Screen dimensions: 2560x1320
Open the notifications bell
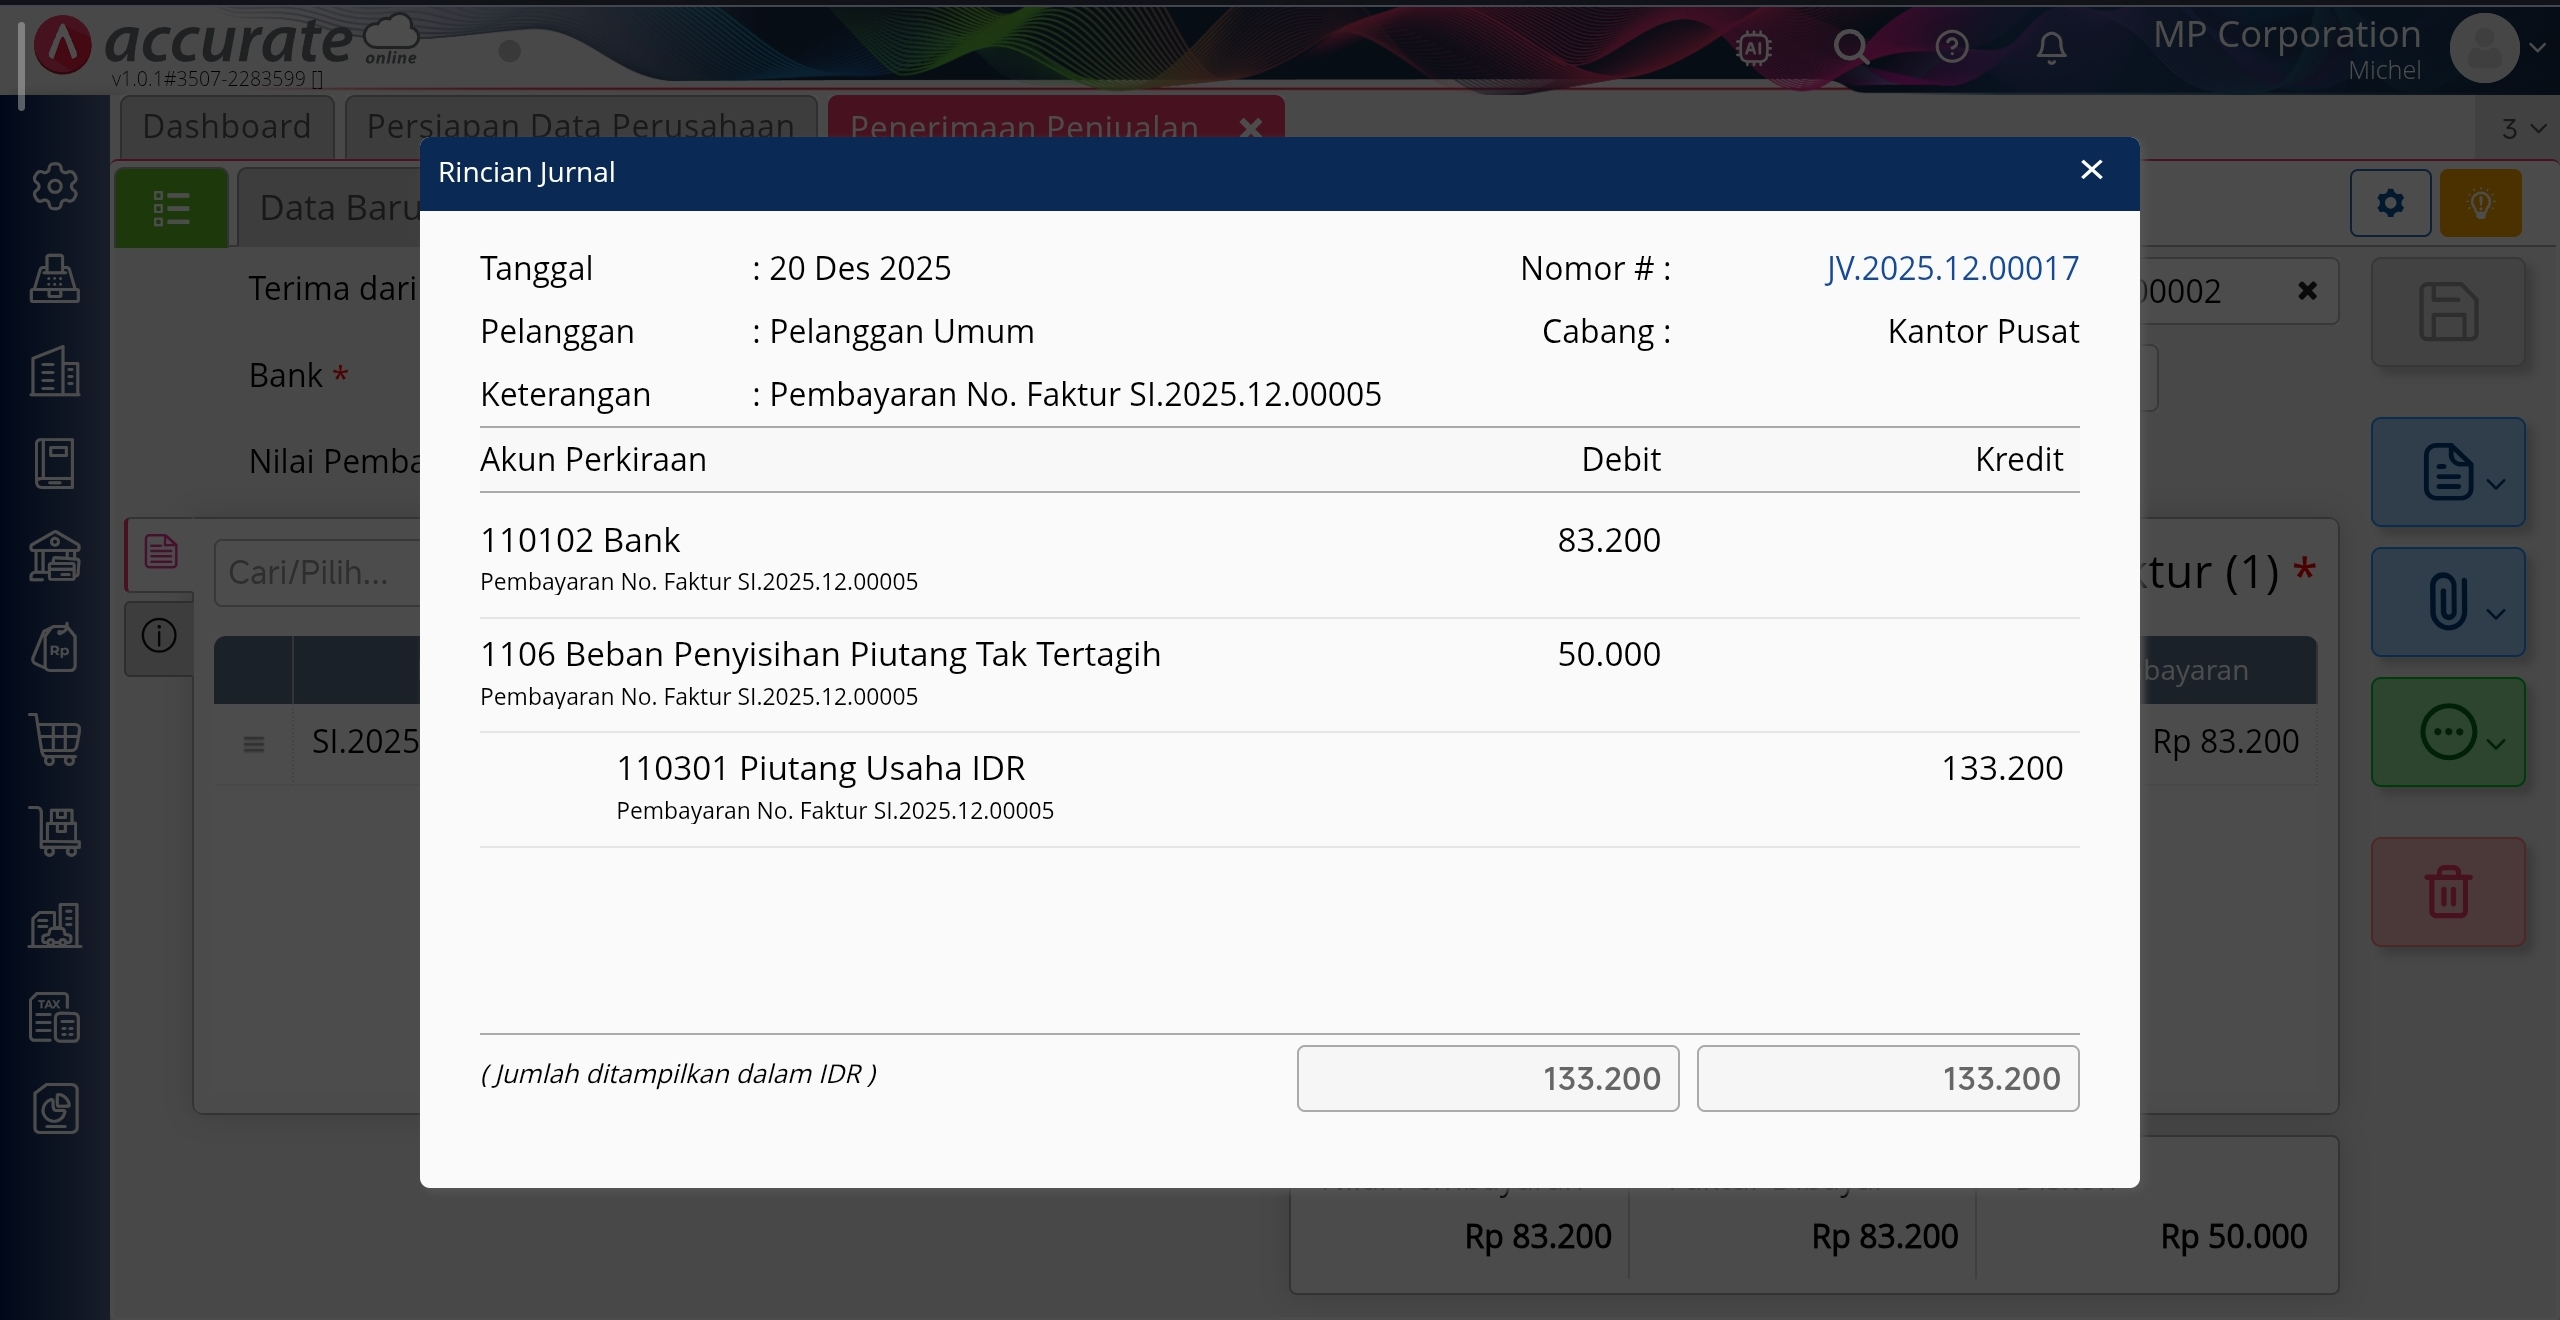(x=2051, y=47)
